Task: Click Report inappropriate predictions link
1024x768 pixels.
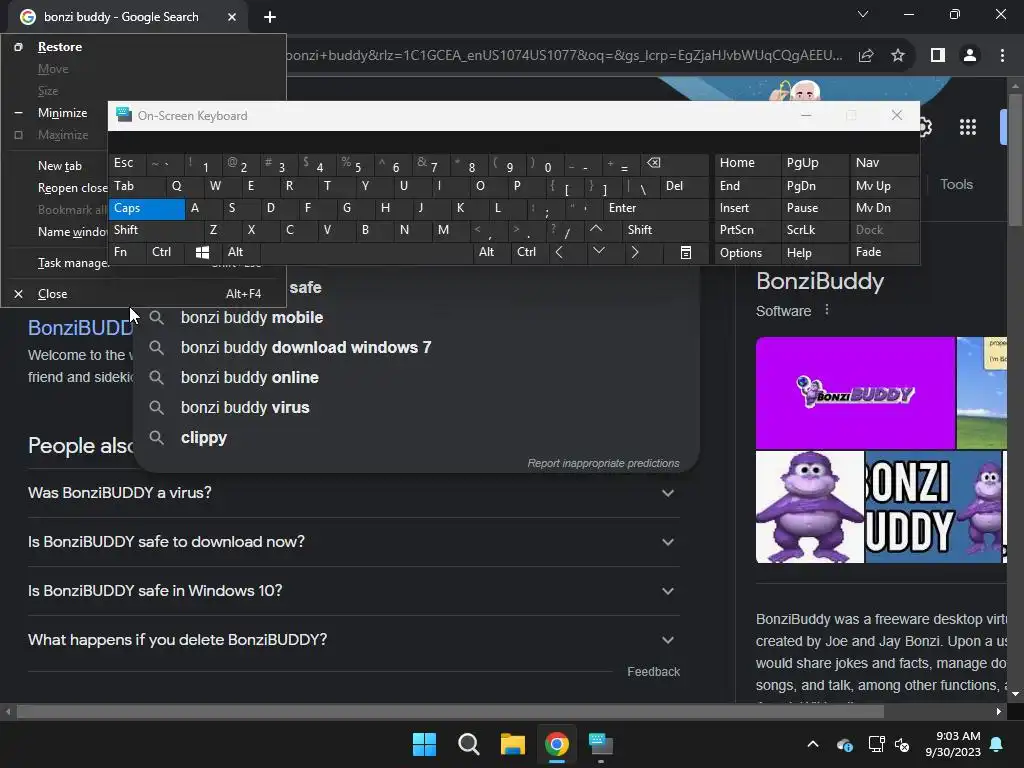Action: [x=603, y=463]
